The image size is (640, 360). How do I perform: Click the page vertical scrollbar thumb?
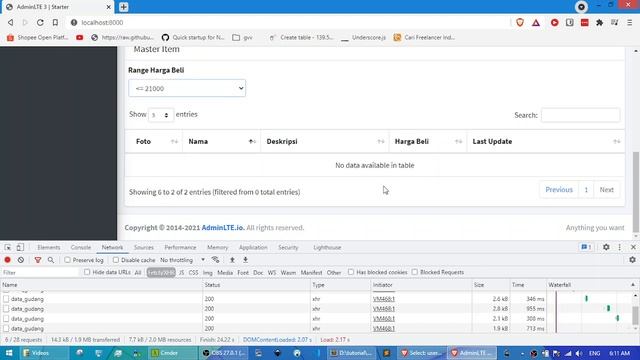tap(636, 192)
